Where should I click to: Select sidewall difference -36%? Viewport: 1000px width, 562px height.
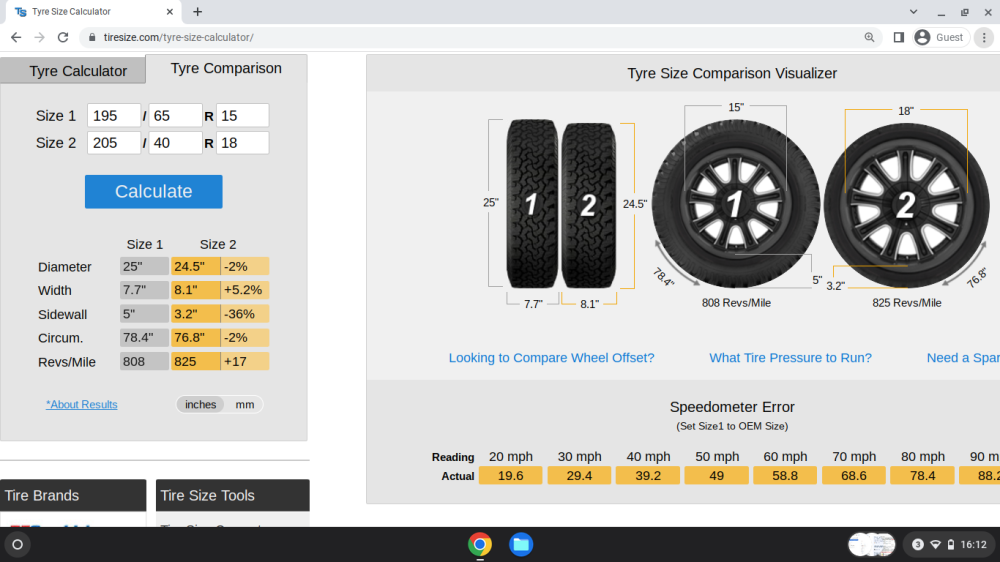pyautogui.click(x=245, y=314)
